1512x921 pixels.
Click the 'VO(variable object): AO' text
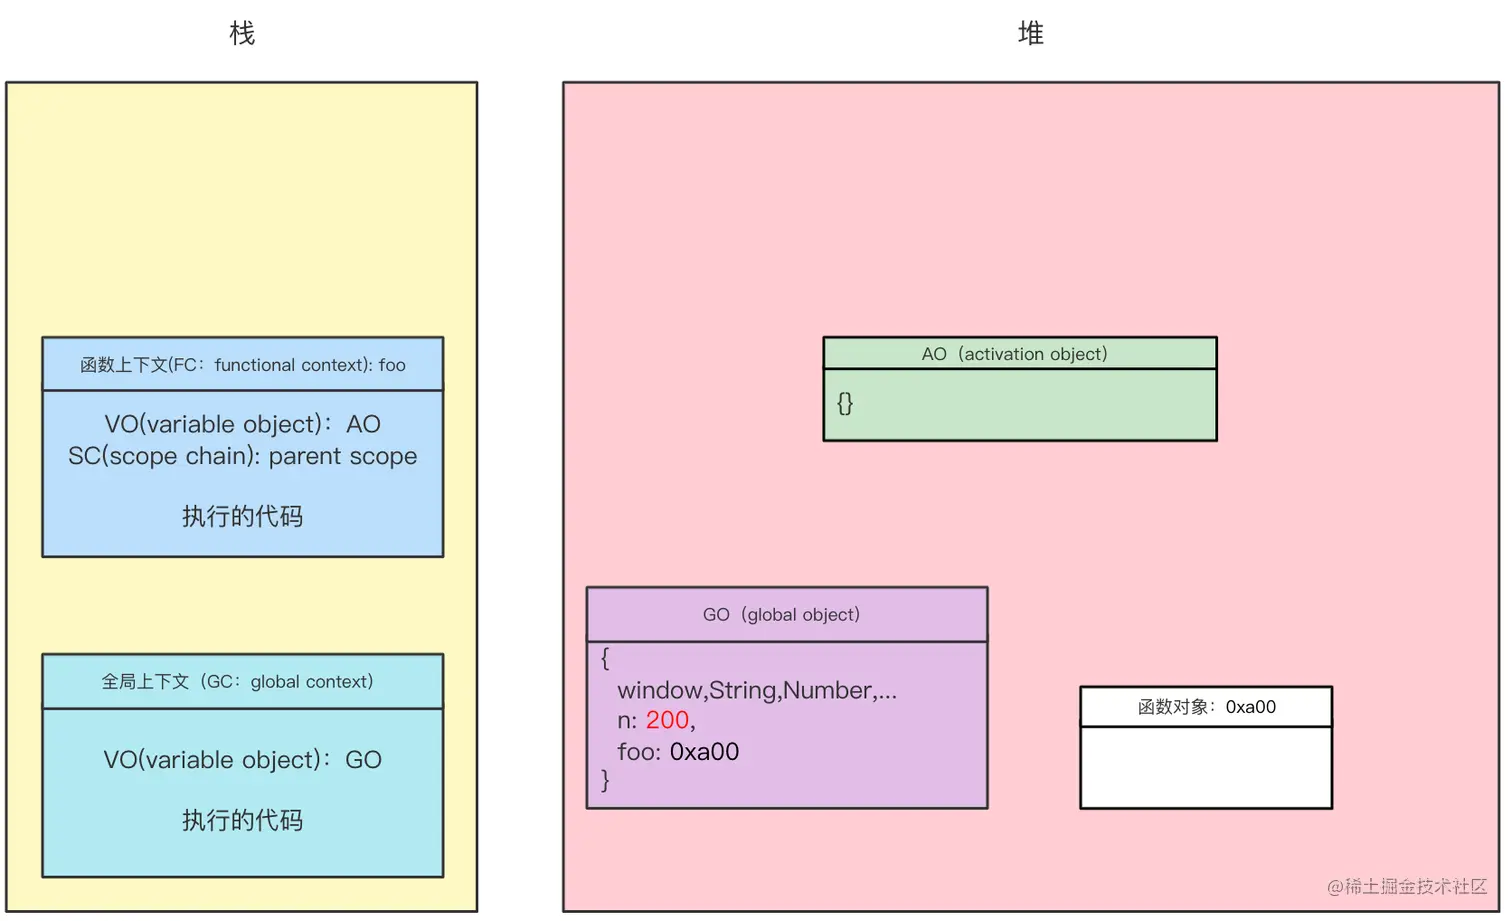[243, 424]
